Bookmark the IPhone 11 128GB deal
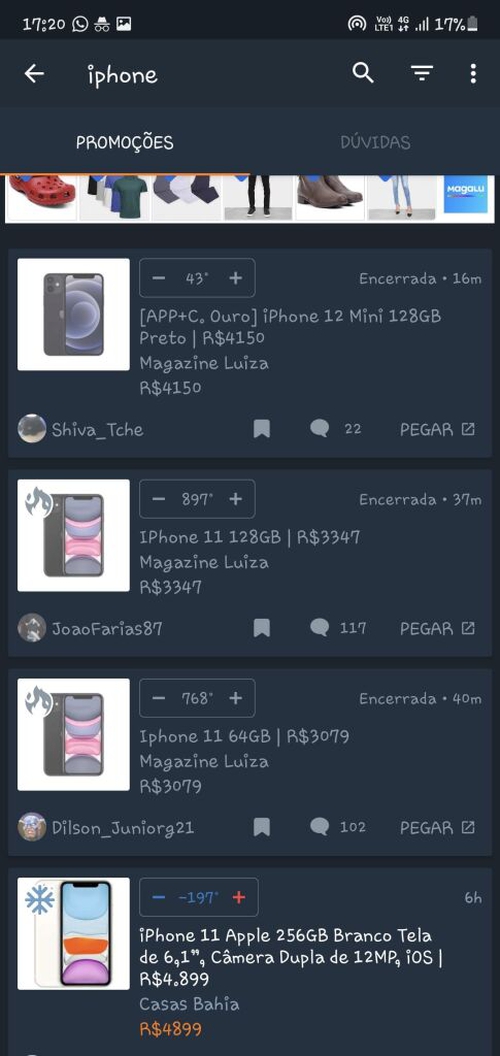The height and width of the screenshot is (1056, 500). tap(261, 628)
